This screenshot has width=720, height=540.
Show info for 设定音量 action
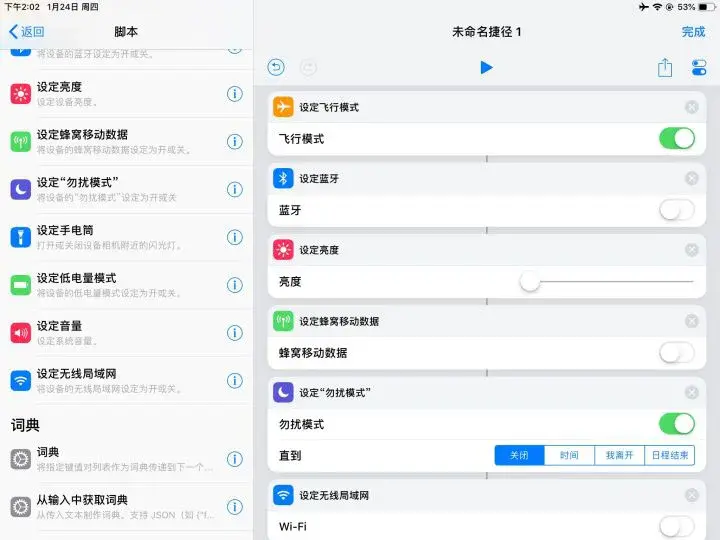pos(235,333)
